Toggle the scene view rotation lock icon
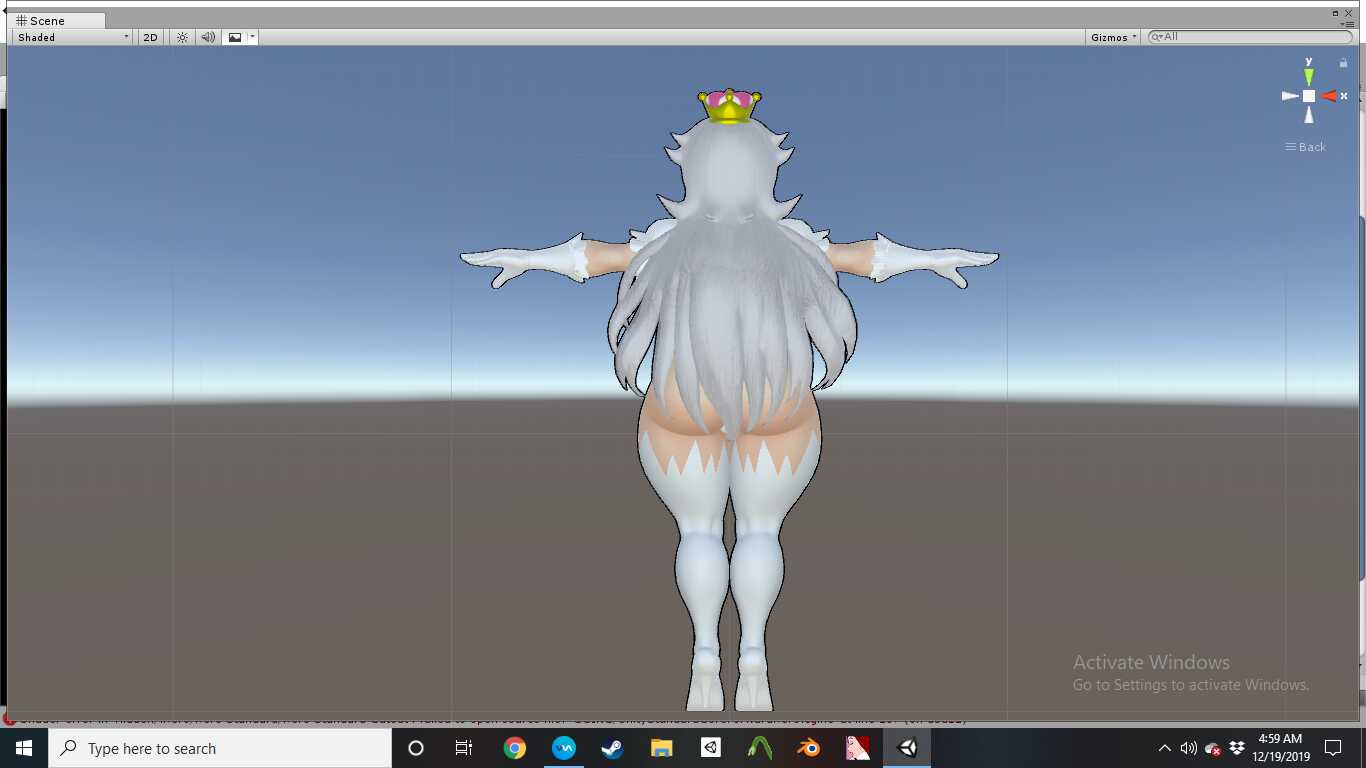The width and height of the screenshot is (1366, 768). (x=1343, y=63)
